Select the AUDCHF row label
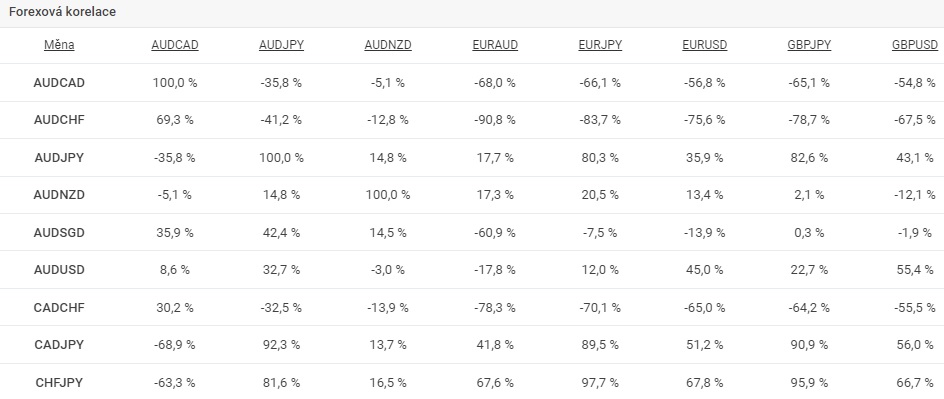 (59, 120)
